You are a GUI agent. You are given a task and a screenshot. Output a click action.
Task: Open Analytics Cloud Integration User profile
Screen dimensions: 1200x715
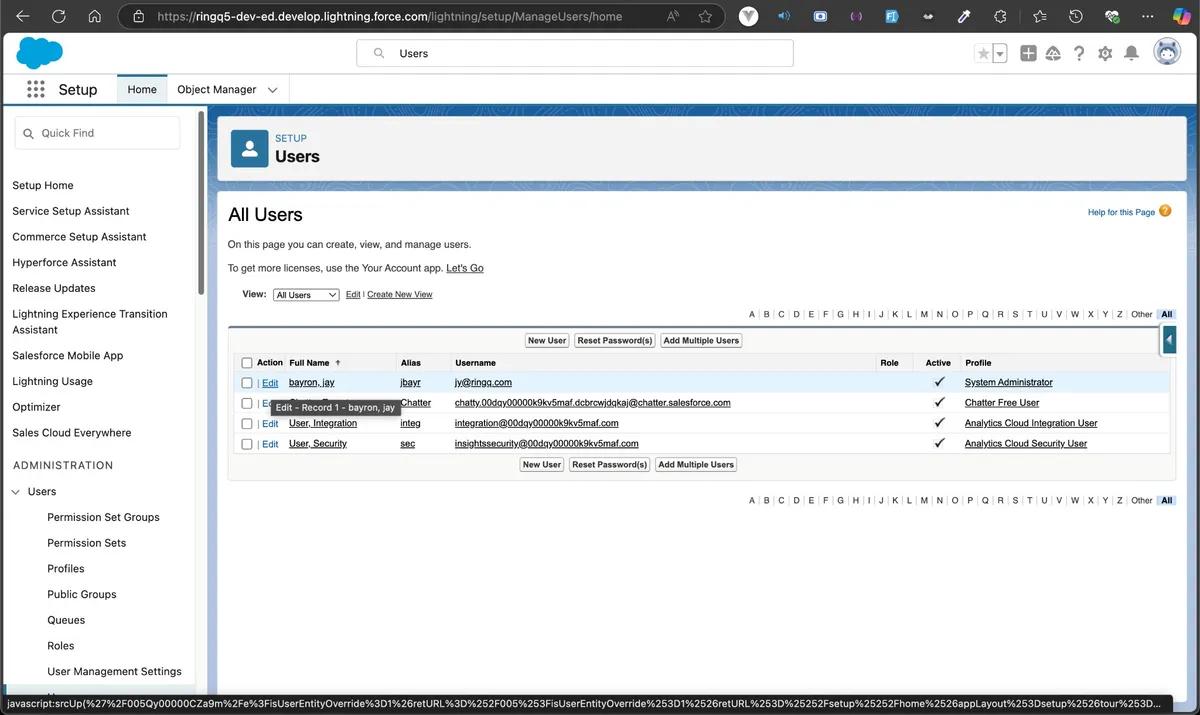point(1031,424)
